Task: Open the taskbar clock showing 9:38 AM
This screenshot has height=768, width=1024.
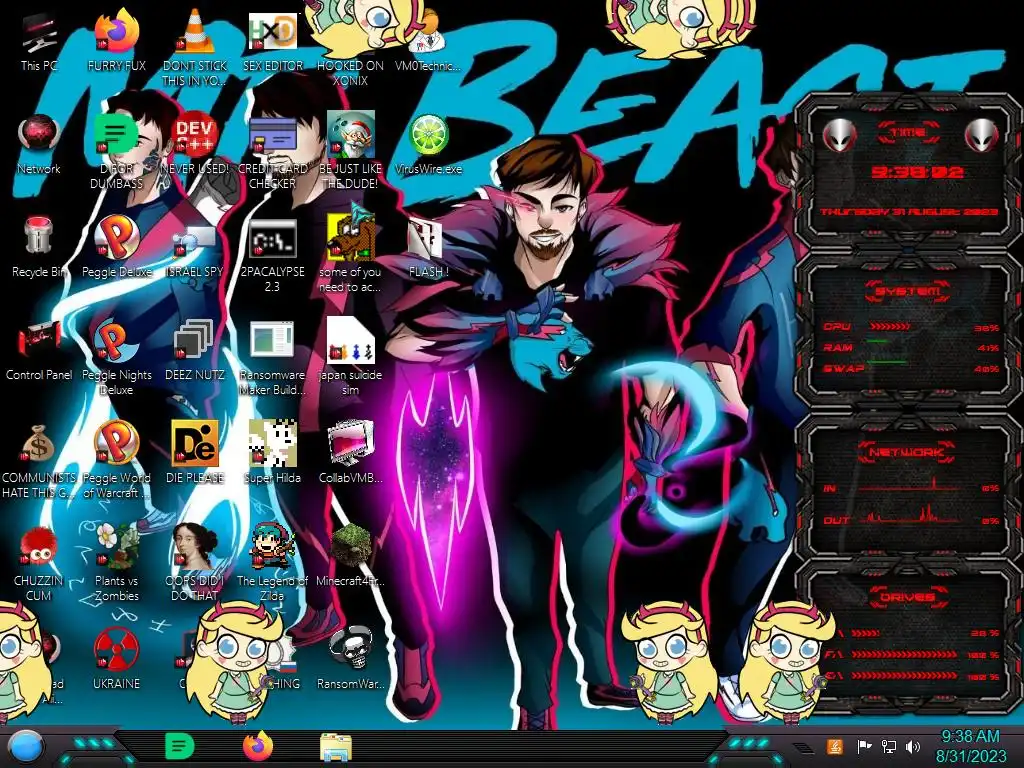Action: (970, 746)
